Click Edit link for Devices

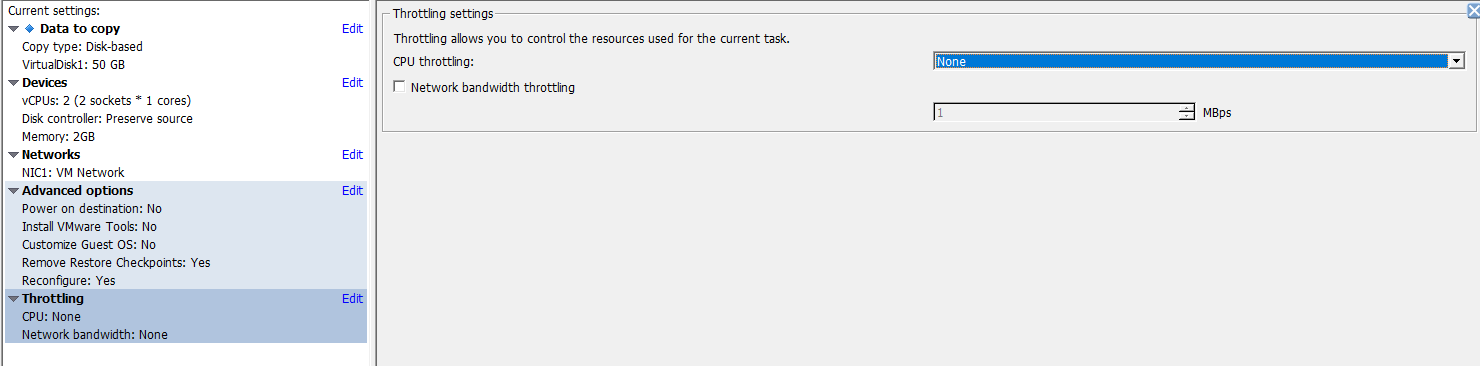click(x=352, y=83)
